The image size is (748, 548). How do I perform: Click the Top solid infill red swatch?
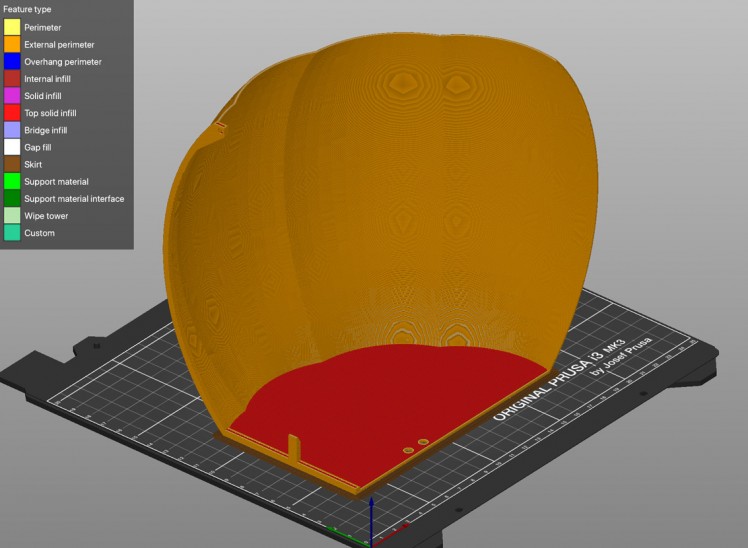(12, 113)
